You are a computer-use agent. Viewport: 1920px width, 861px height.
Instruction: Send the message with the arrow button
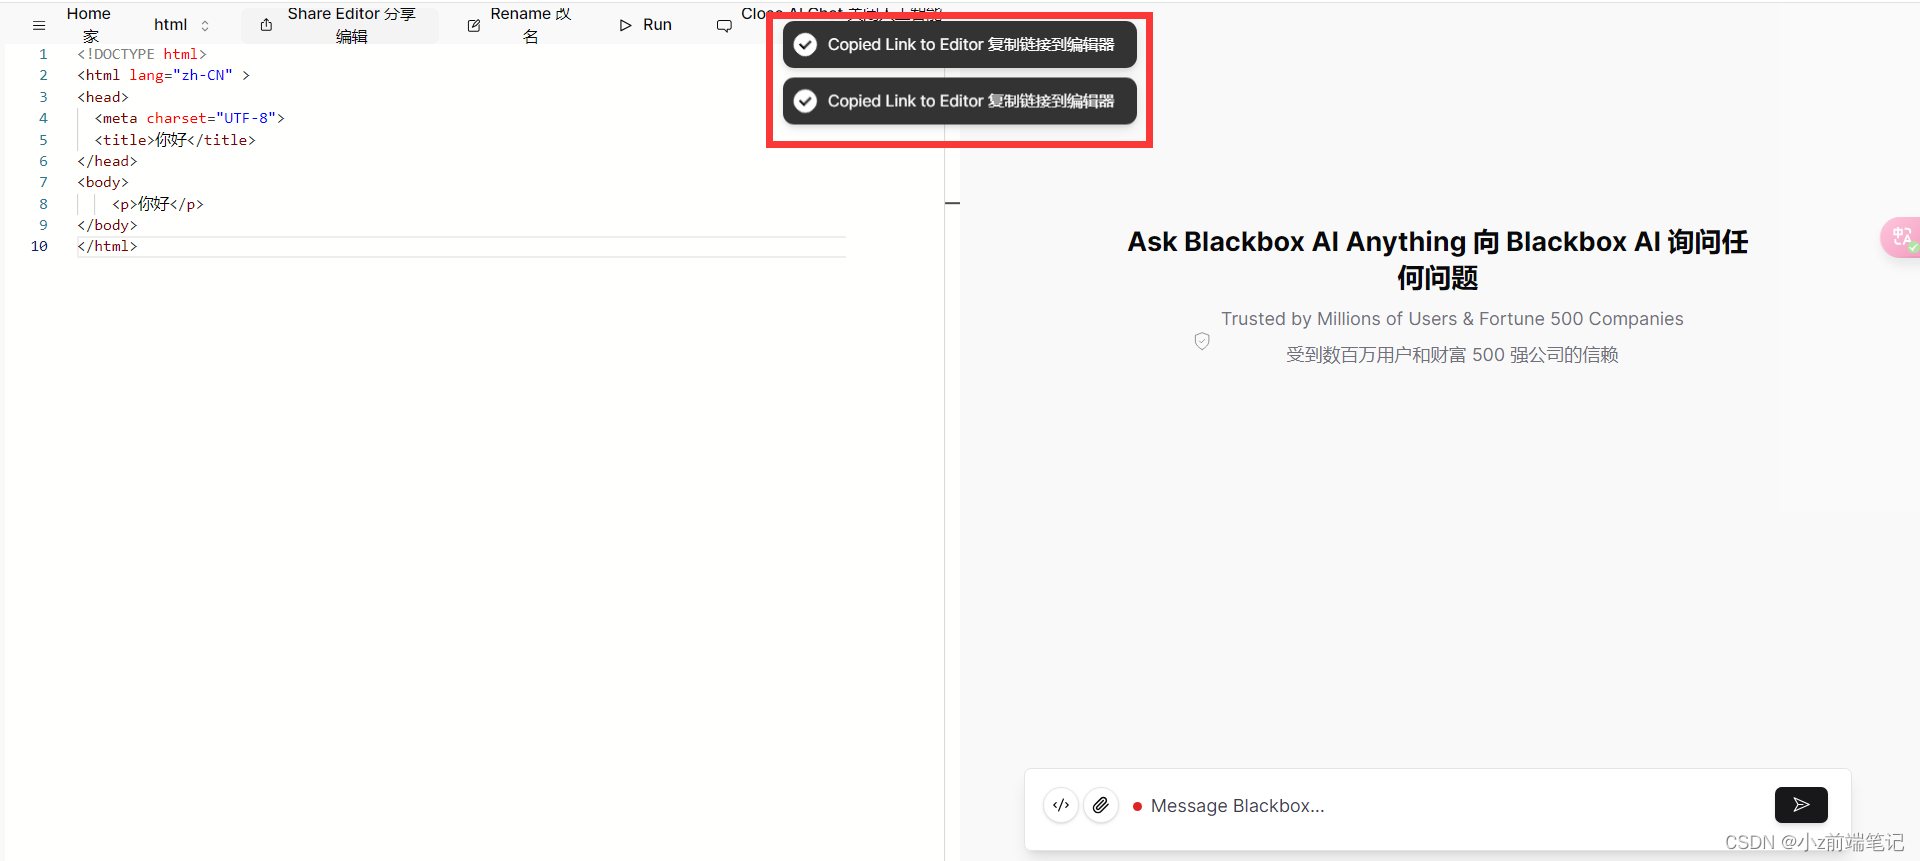1801,805
